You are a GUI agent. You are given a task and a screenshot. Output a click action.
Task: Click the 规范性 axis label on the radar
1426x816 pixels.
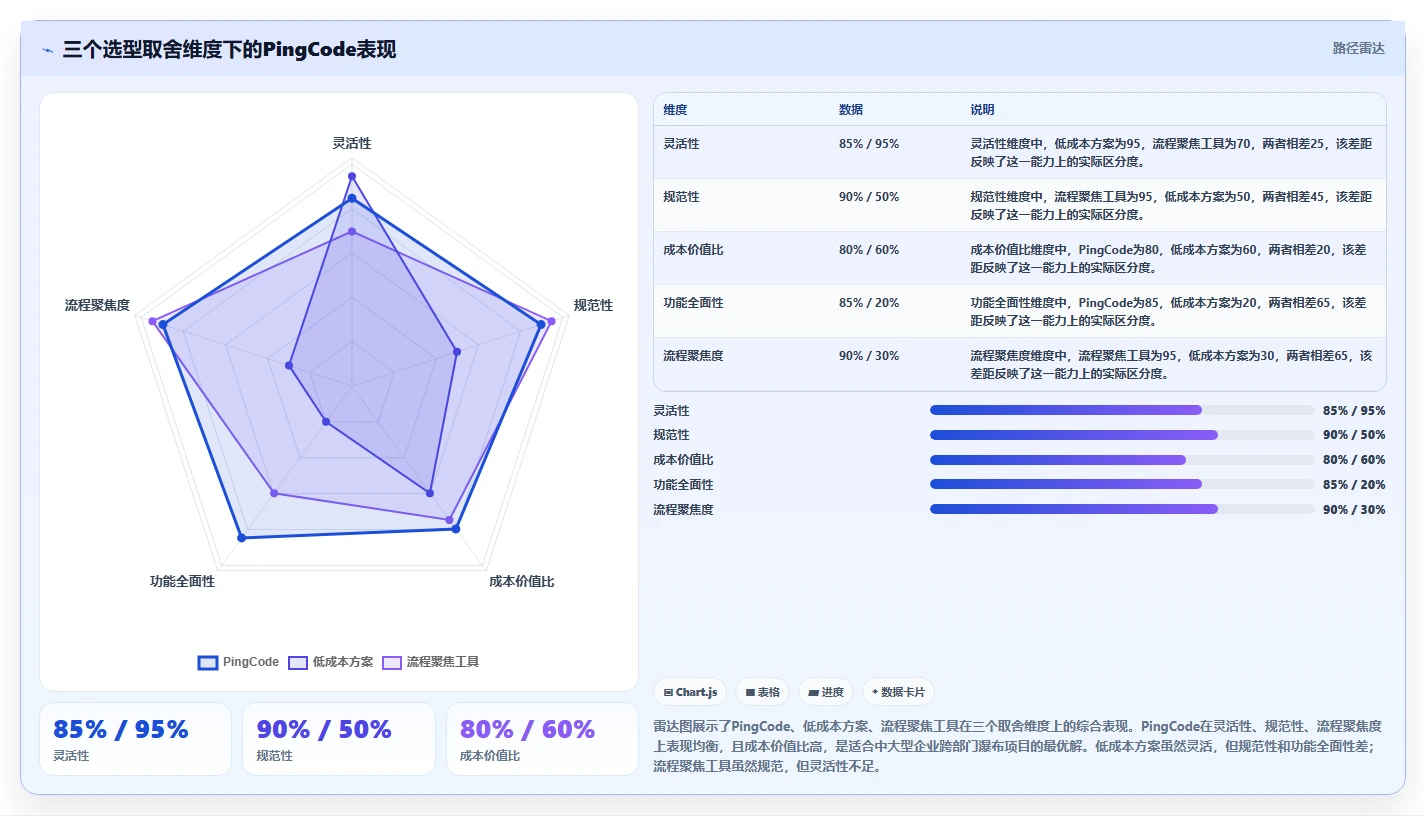(593, 305)
